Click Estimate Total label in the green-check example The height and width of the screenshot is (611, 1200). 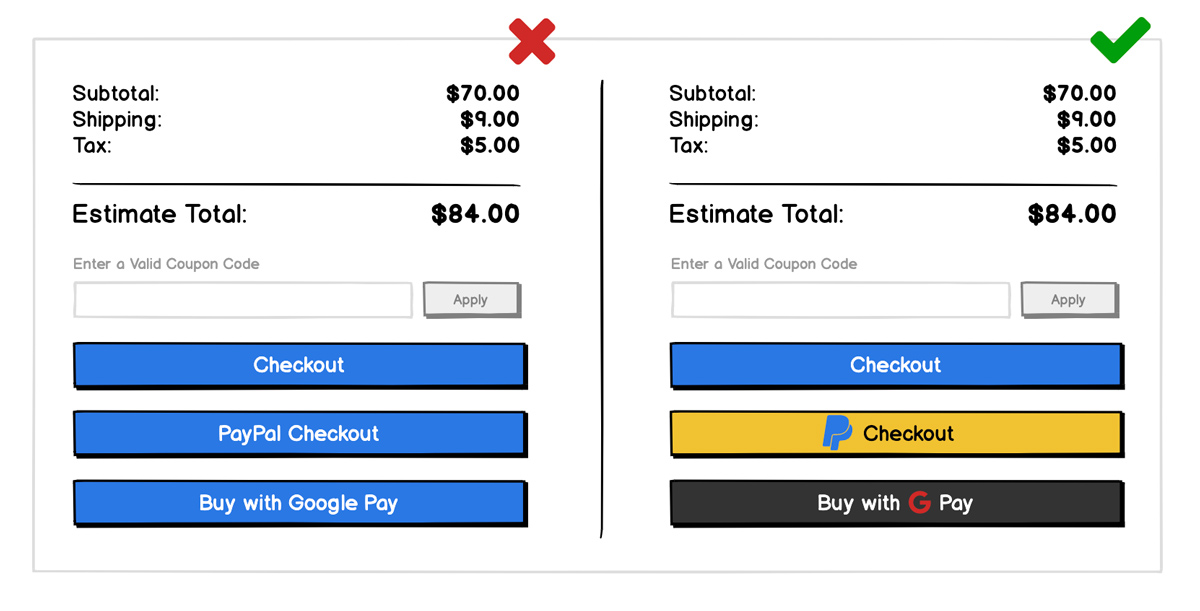[x=756, y=214]
